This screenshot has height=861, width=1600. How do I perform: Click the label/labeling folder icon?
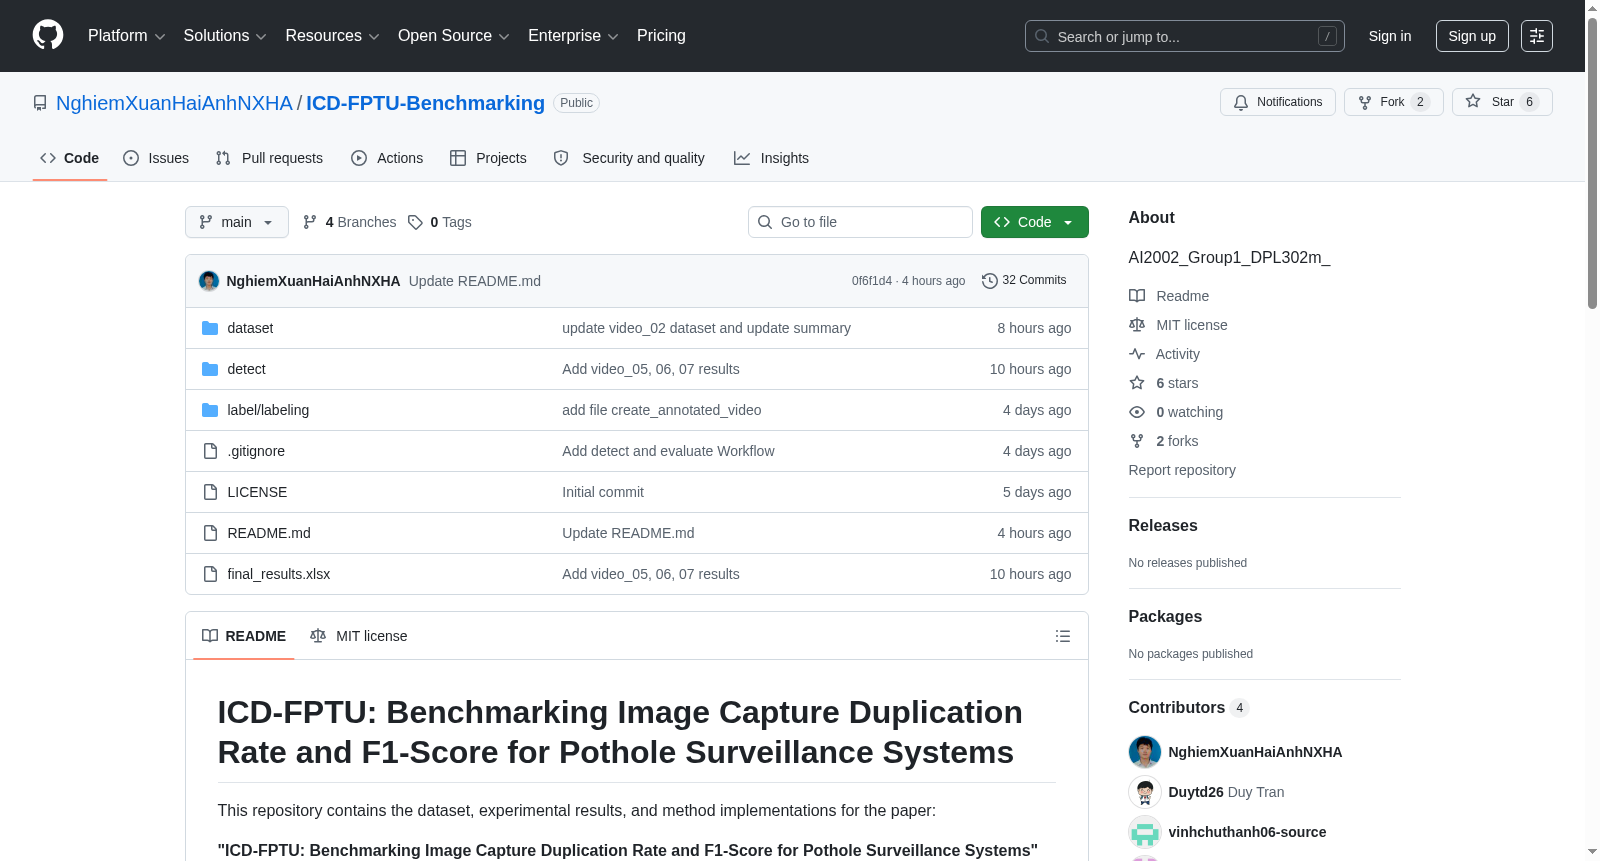[210, 410]
